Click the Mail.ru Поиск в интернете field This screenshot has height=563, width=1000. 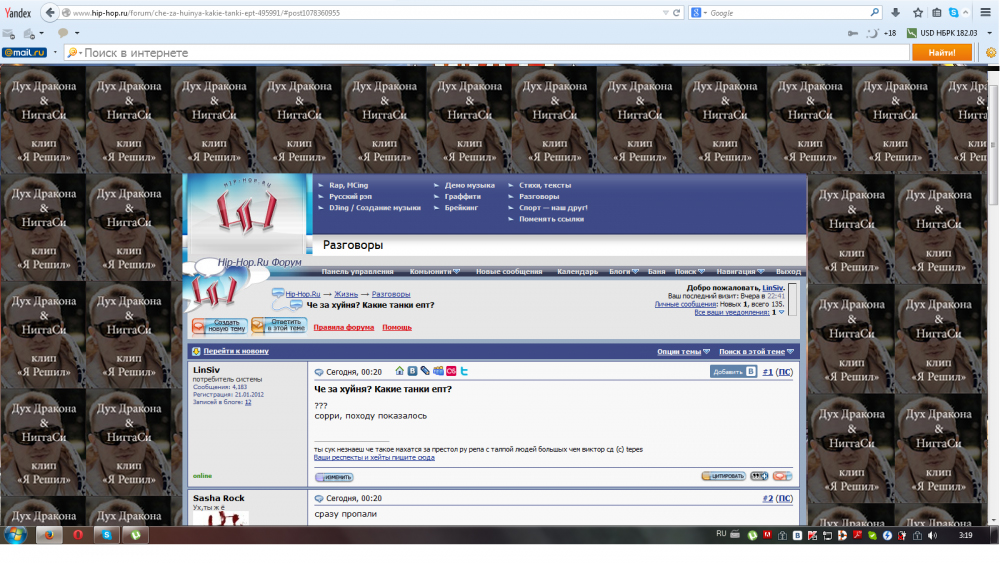[x=488, y=53]
